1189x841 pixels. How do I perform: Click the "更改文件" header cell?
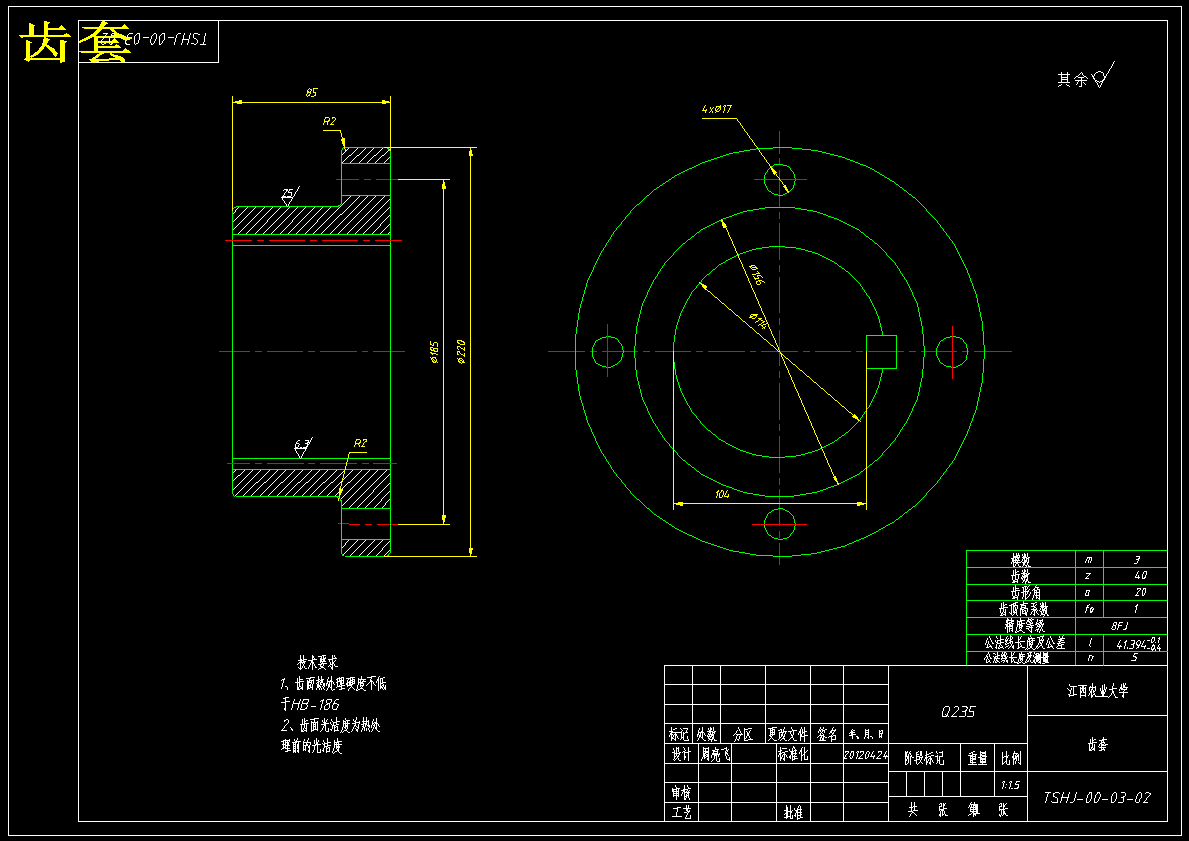(x=788, y=734)
